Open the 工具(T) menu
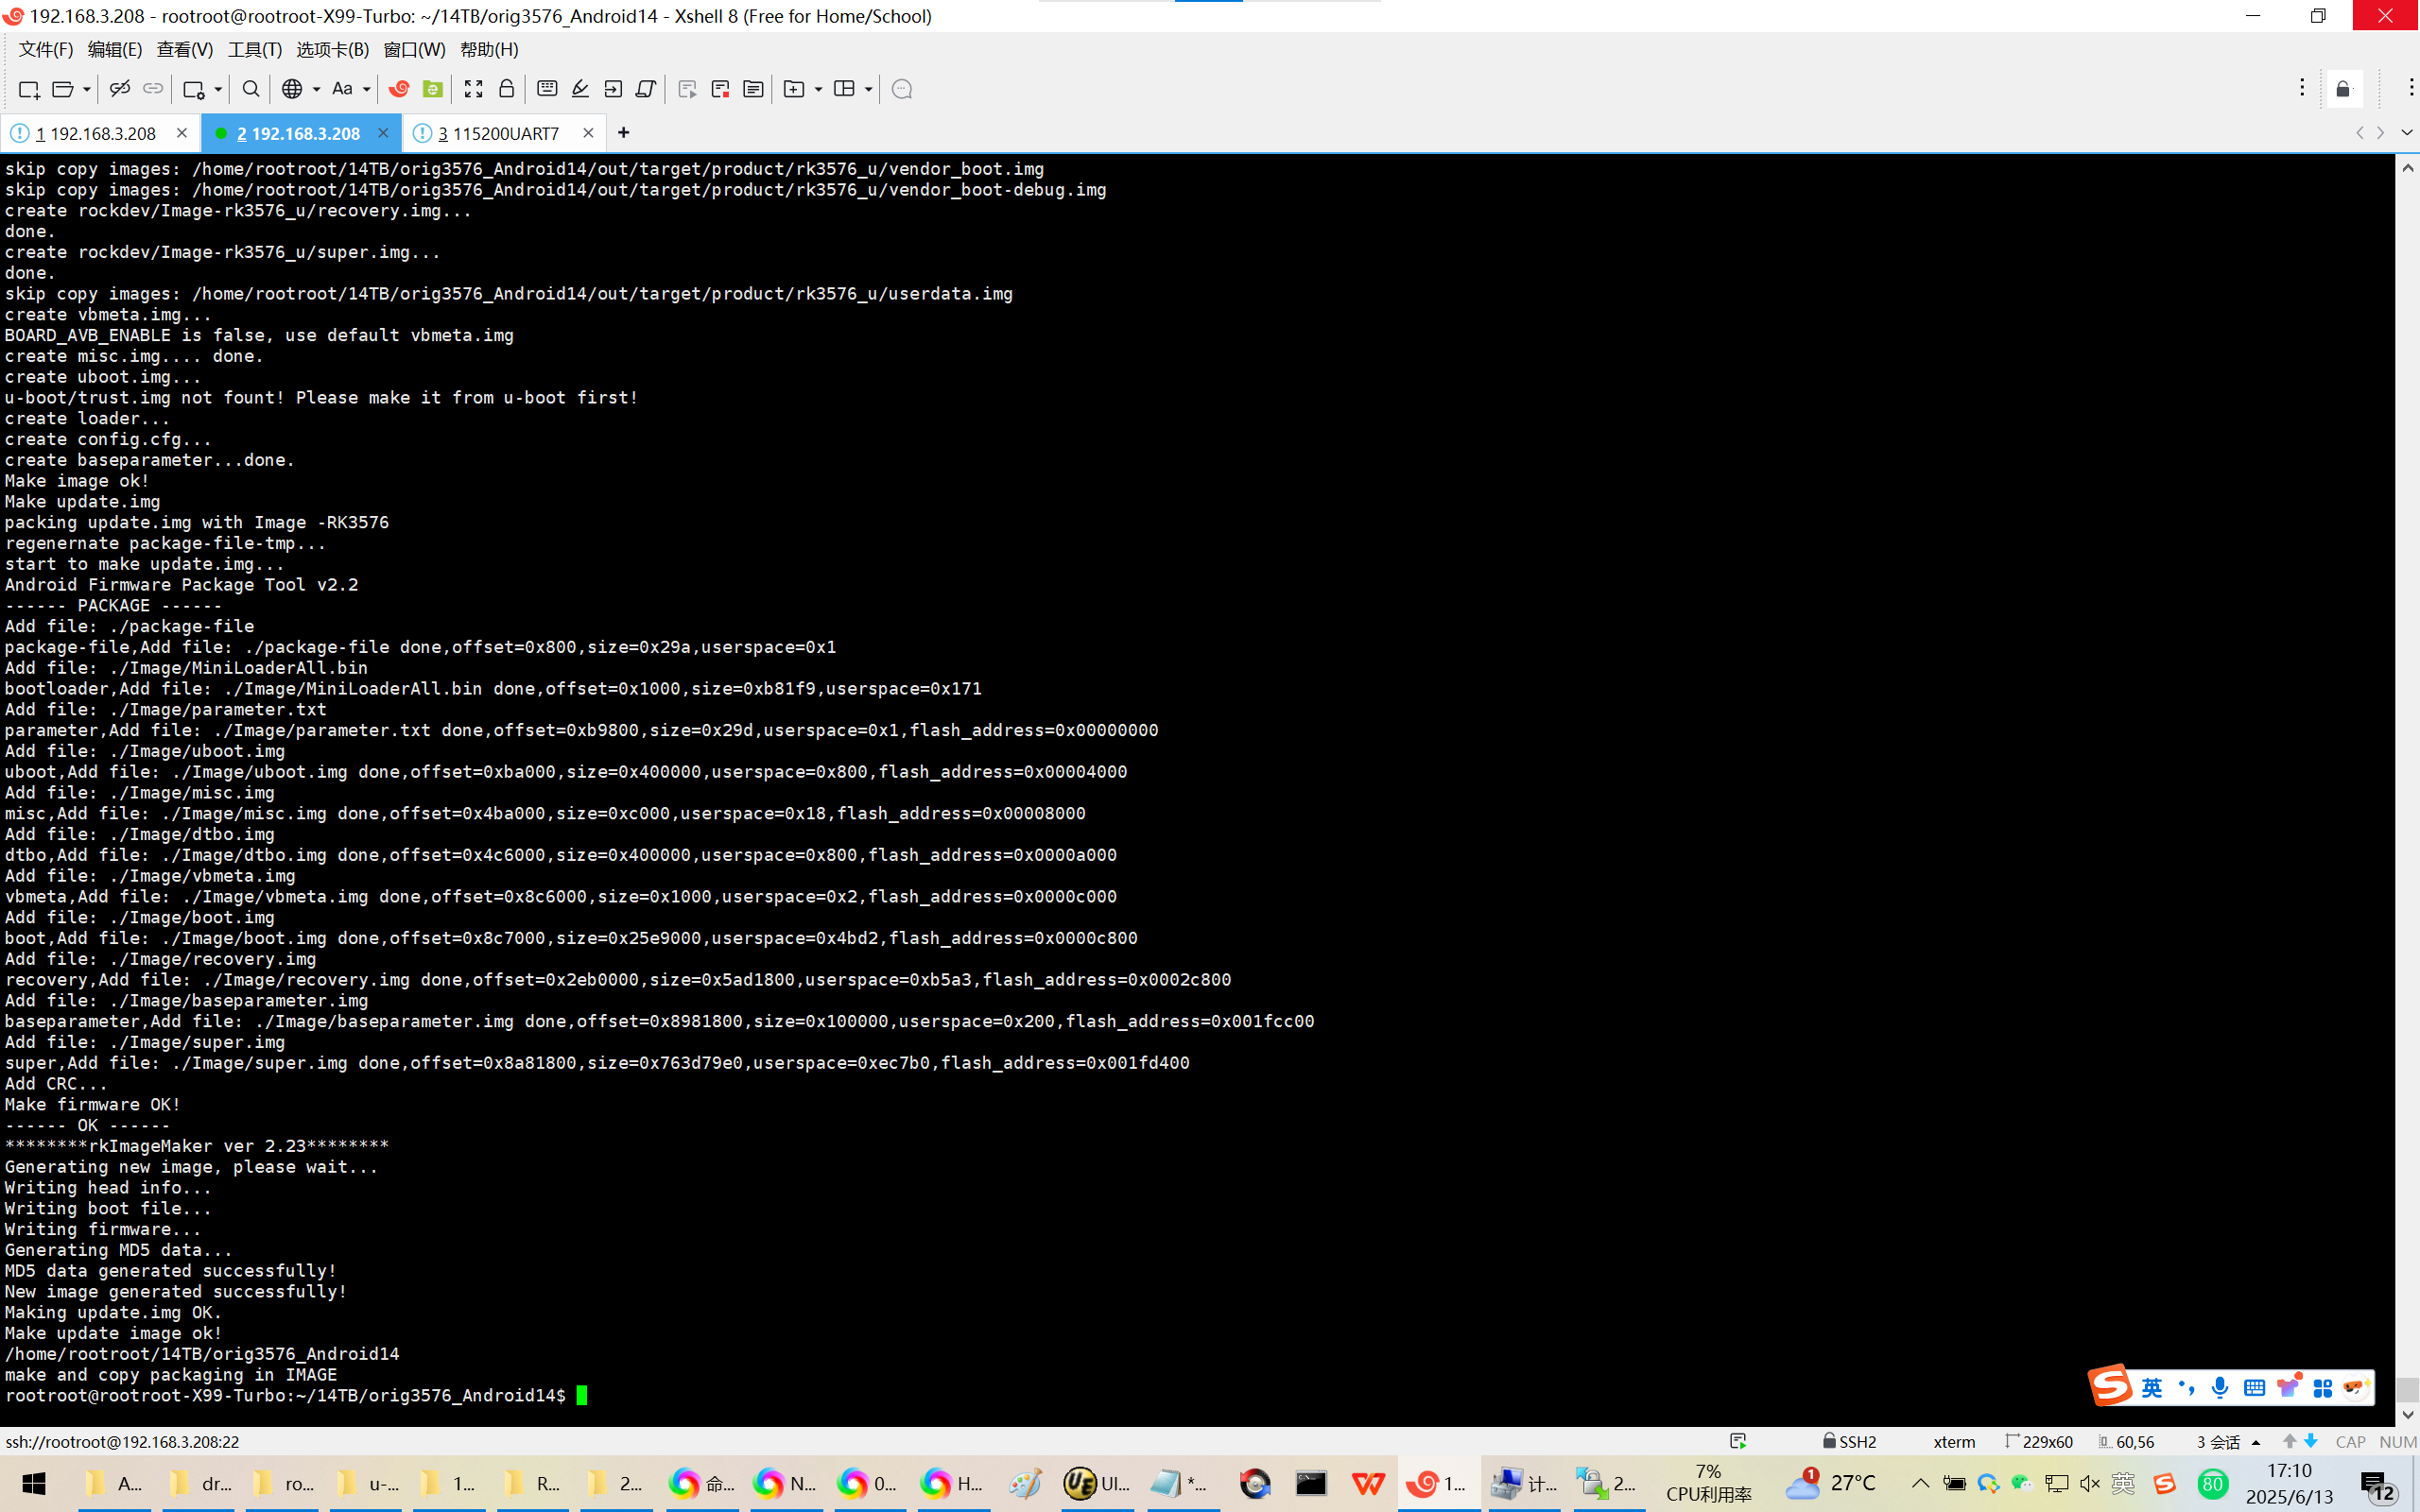The image size is (2420, 1512). point(254,49)
